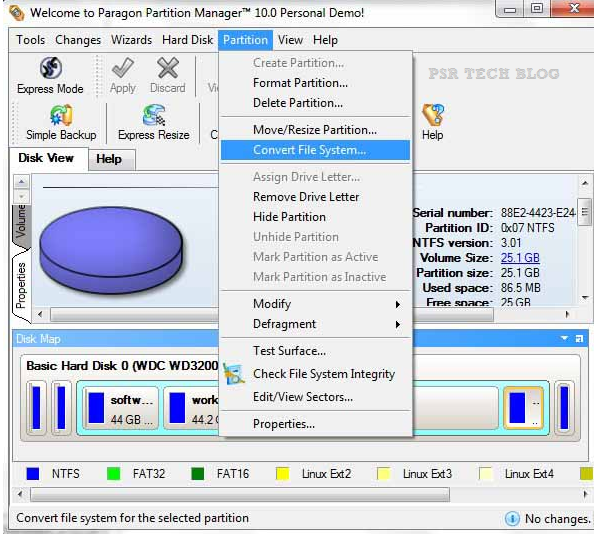Click the up arrow above the Volume tab

coord(22,182)
